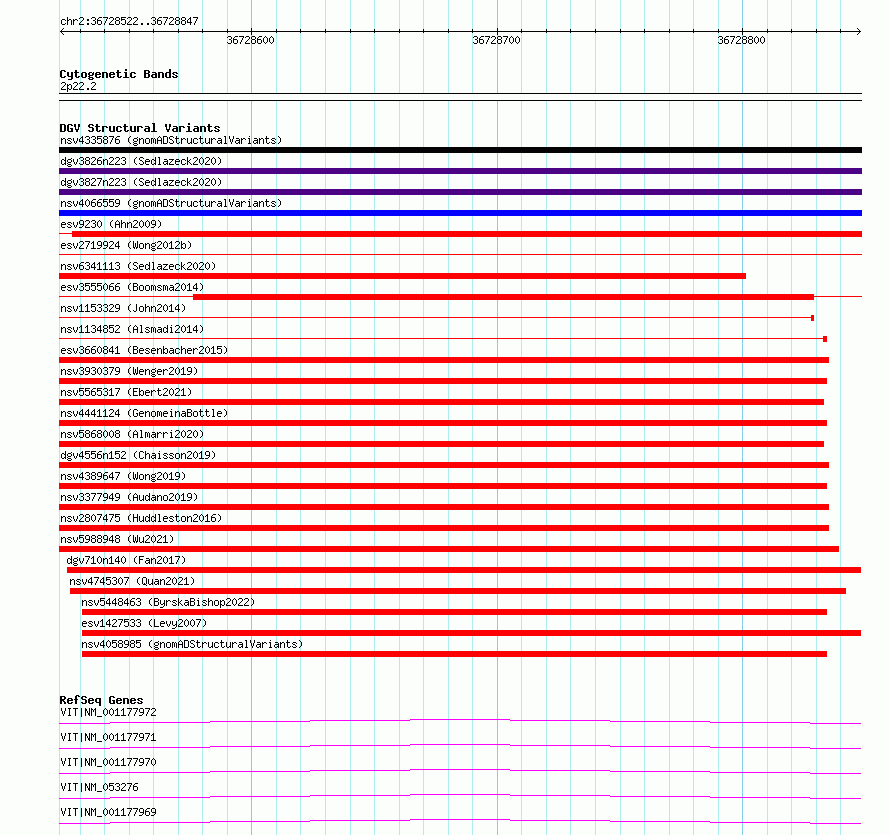Click the nsv4058985 gnomADStructuralVariants label

(x=192, y=644)
